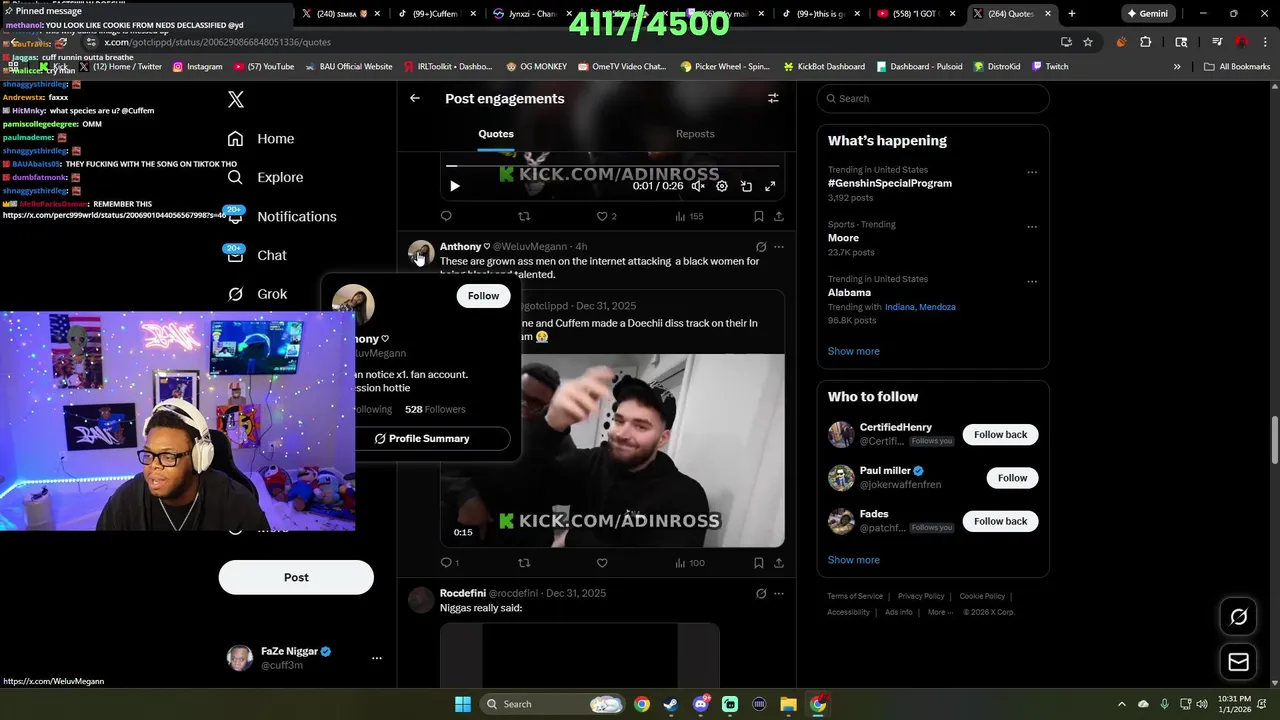
Task: Open more options for the Alabama trend
Action: (x=1032, y=282)
